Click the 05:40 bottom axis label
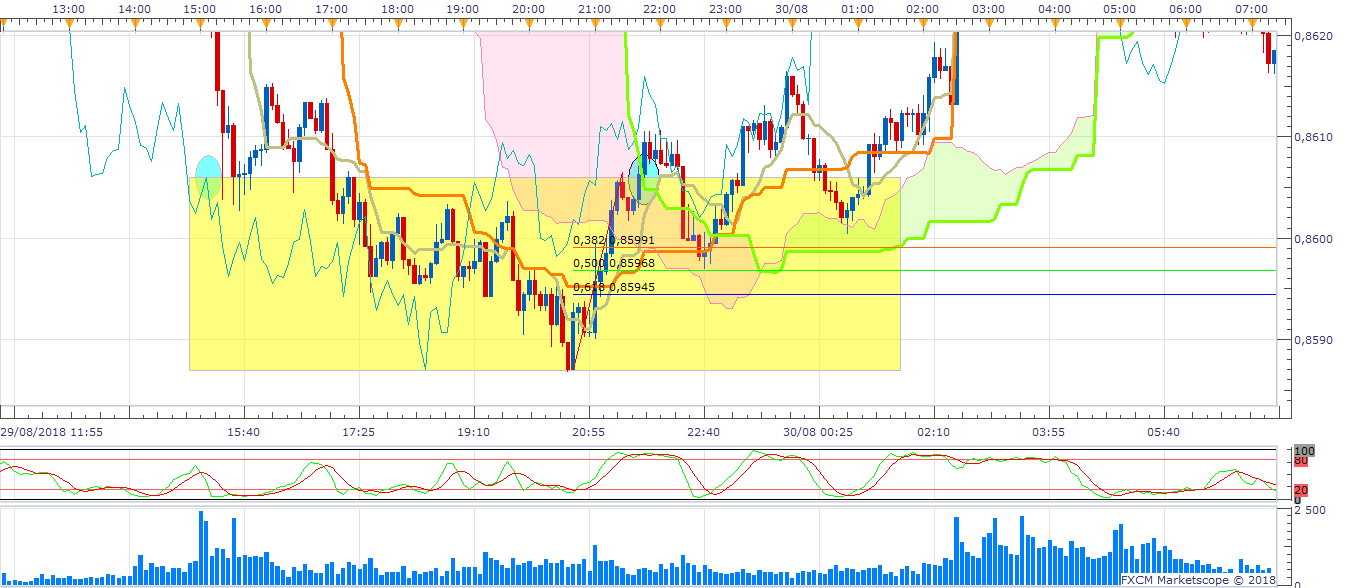The image size is (1349, 588). (x=1164, y=432)
